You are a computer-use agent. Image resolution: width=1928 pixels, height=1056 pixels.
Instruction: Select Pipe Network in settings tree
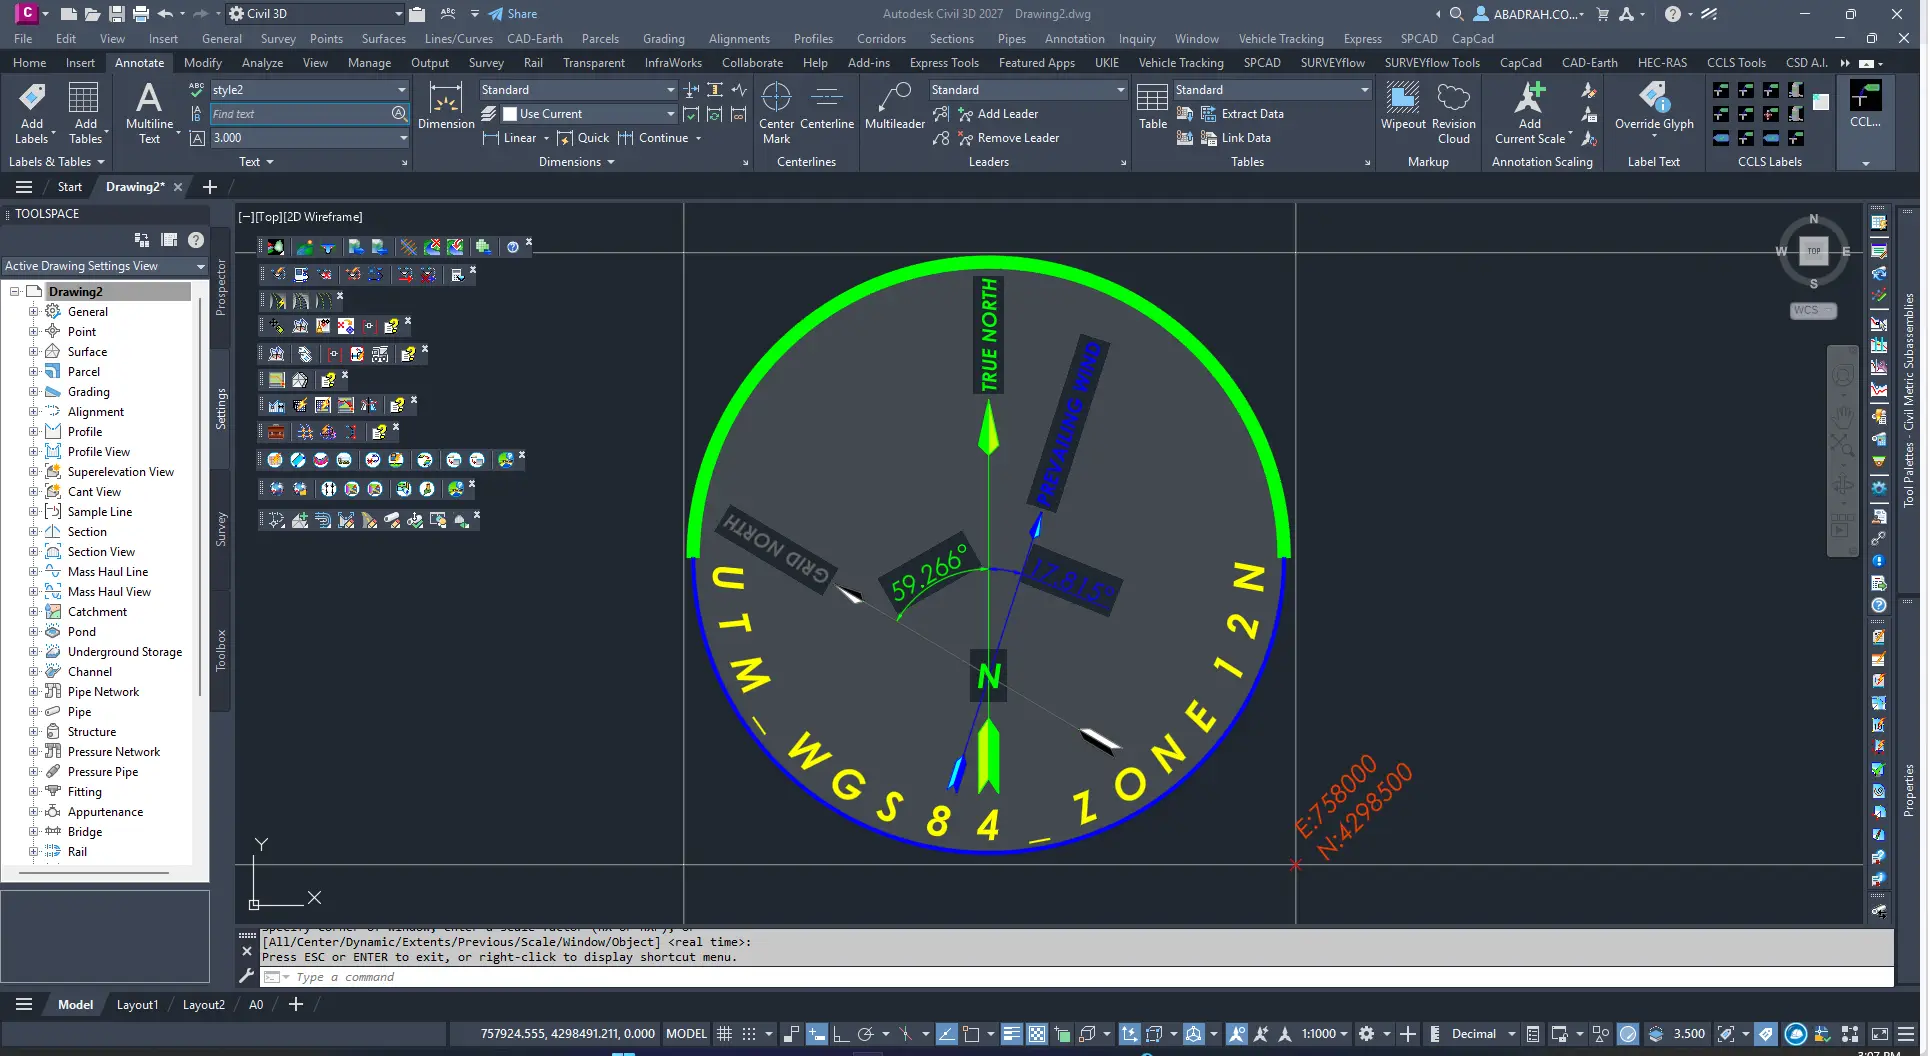(103, 692)
